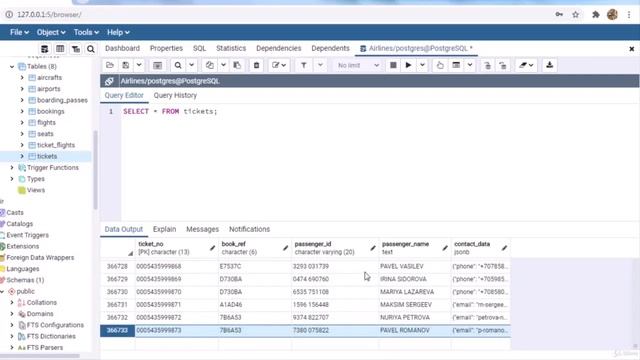Click the browser profile avatar
The height and width of the screenshot is (360, 640).
click(612, 15)
